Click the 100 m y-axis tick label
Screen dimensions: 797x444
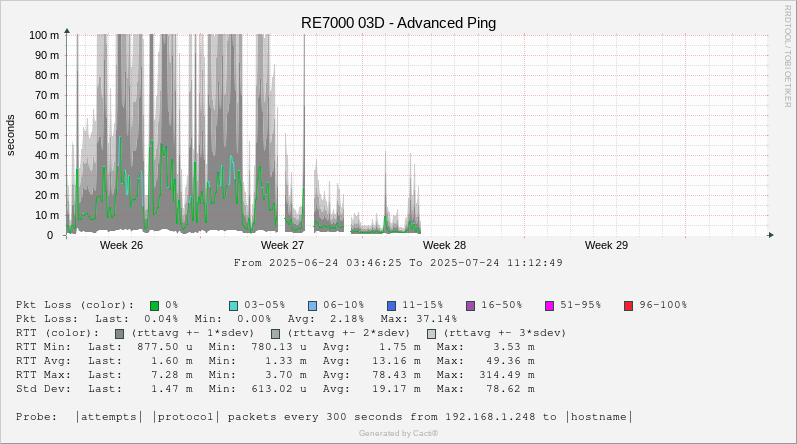point(45,35)
